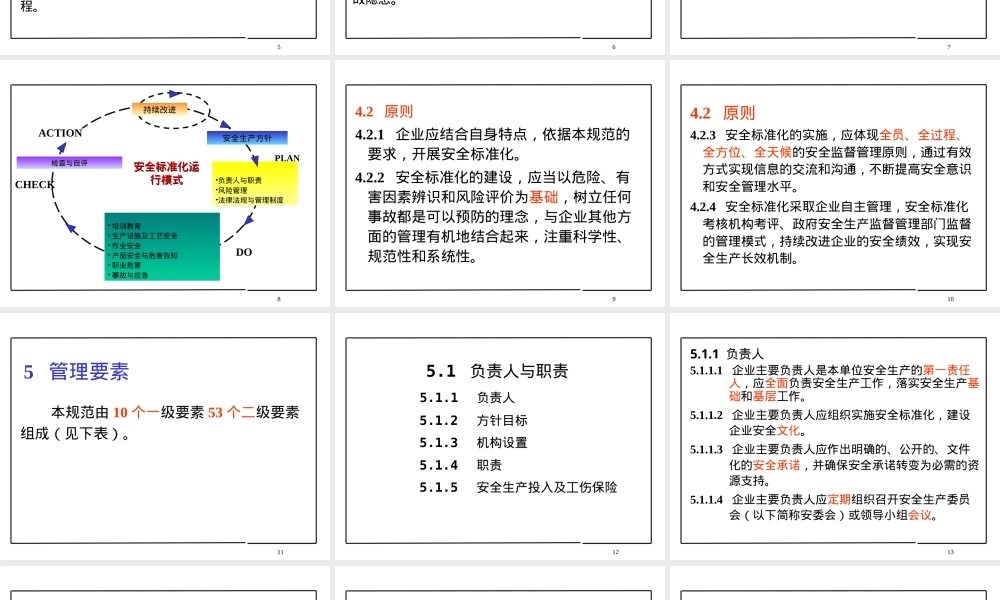The height and width of the screenshot is (600, 1000).
Task: Click the 5.1.1.3 paragraph number
Action: point(706,450)
